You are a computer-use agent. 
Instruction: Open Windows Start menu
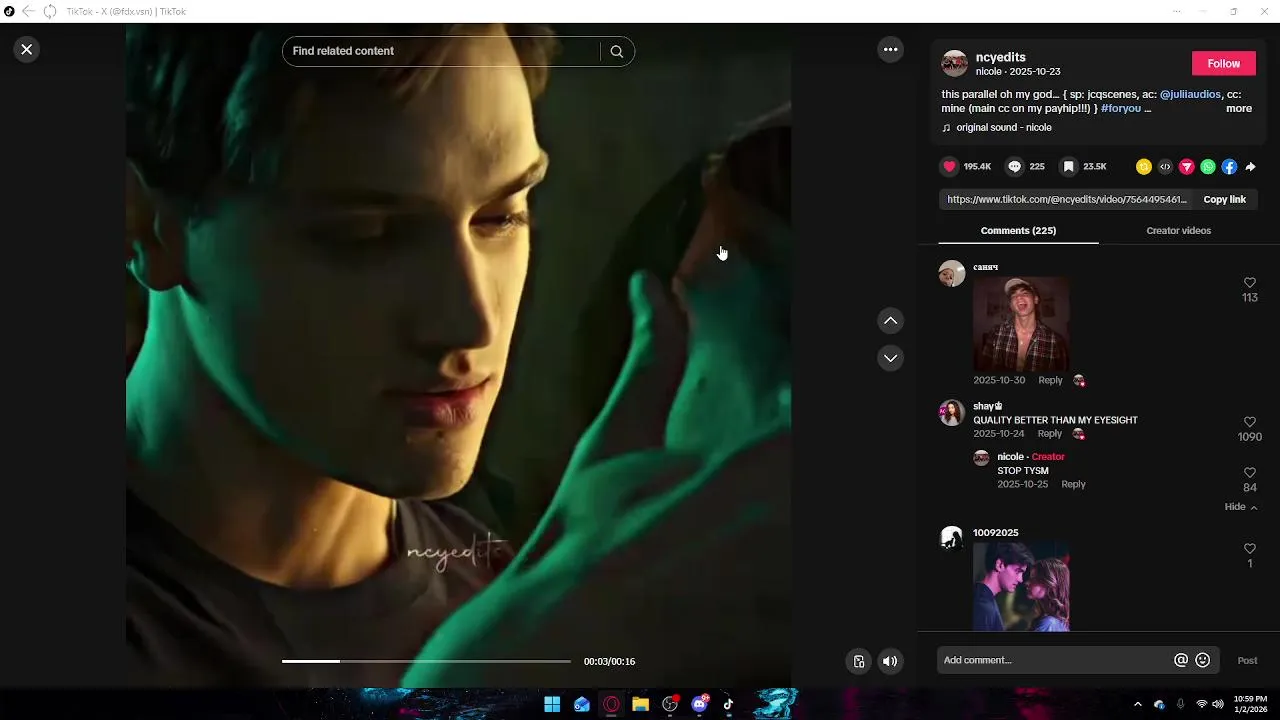tap(552, 704)
